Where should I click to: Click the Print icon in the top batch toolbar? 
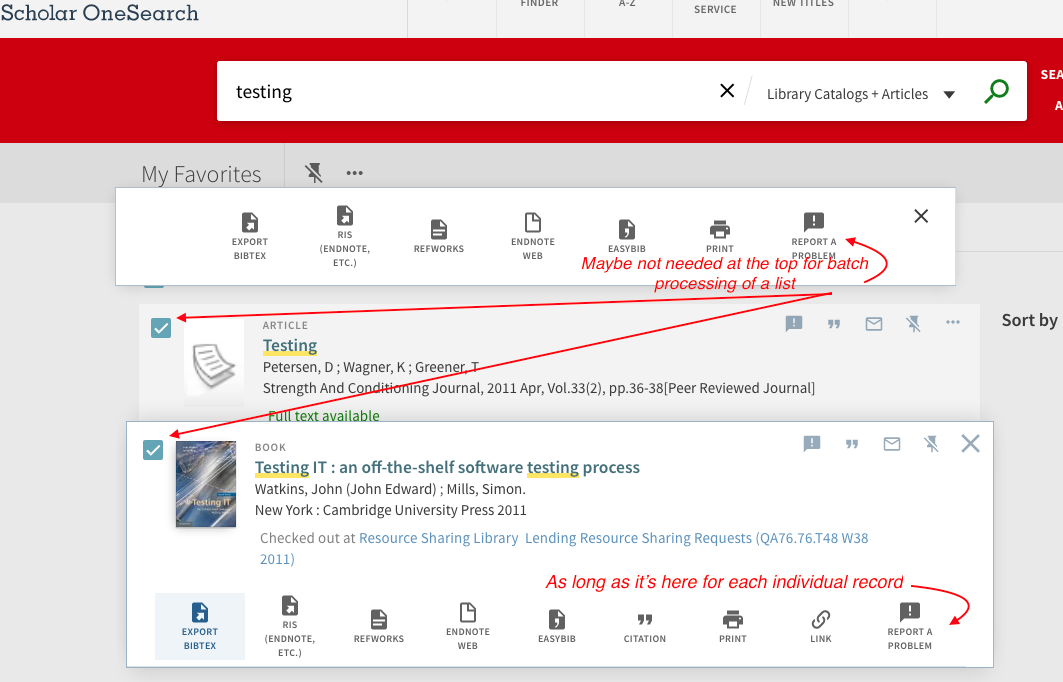coord(720,235)
